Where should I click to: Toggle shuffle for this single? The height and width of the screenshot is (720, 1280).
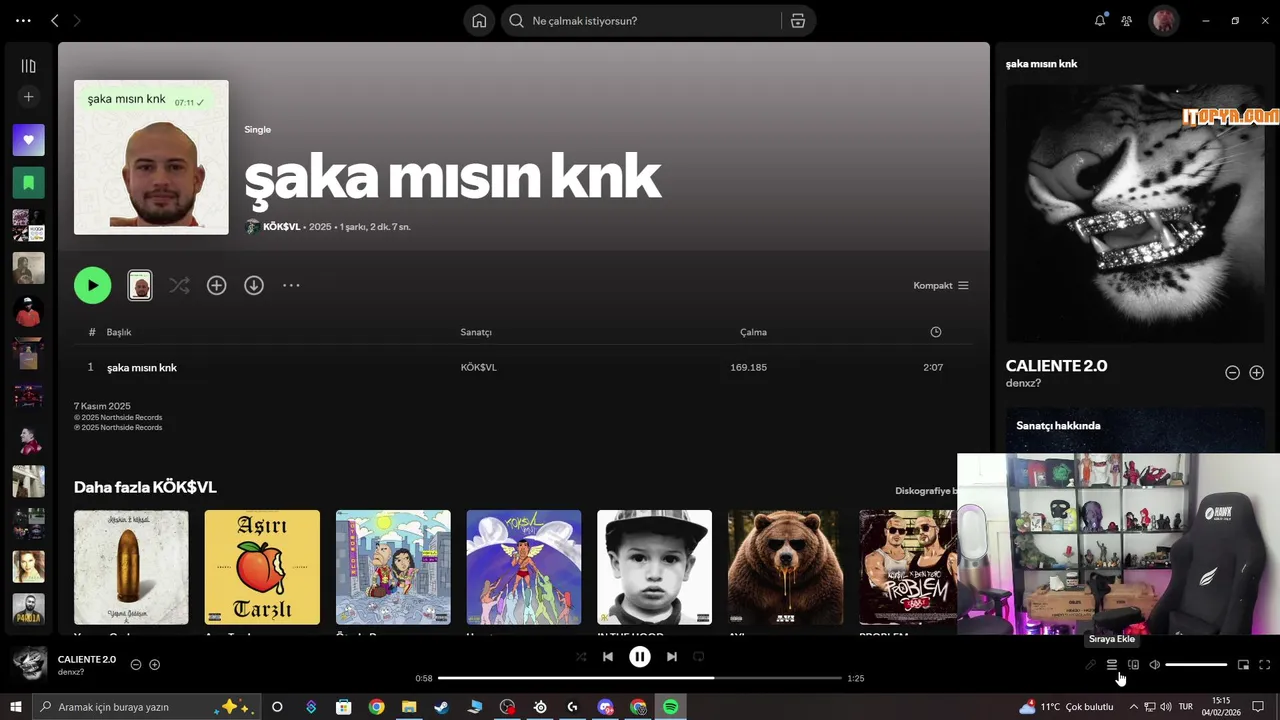(179, 285)
